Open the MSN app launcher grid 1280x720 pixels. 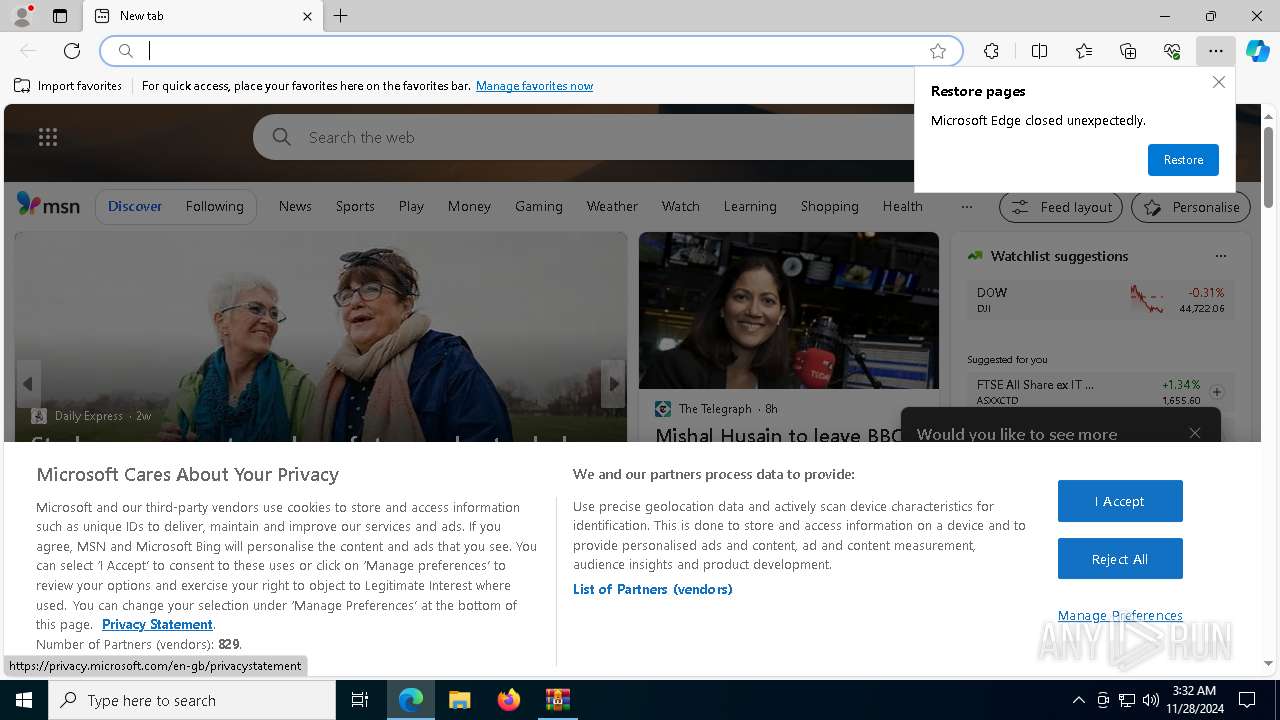click(x=48, y=137)
